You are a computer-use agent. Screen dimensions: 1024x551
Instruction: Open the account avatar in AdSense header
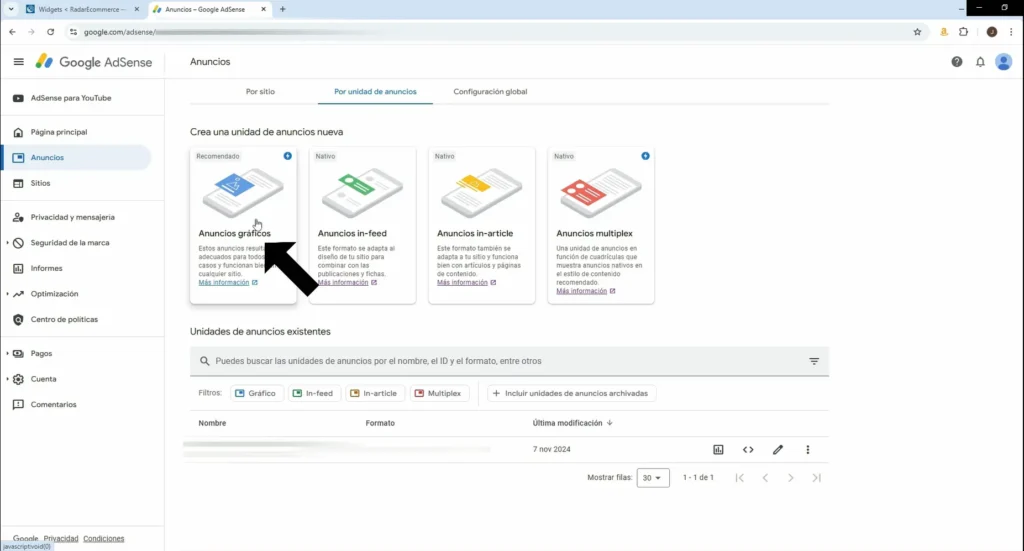point(1004,62)
